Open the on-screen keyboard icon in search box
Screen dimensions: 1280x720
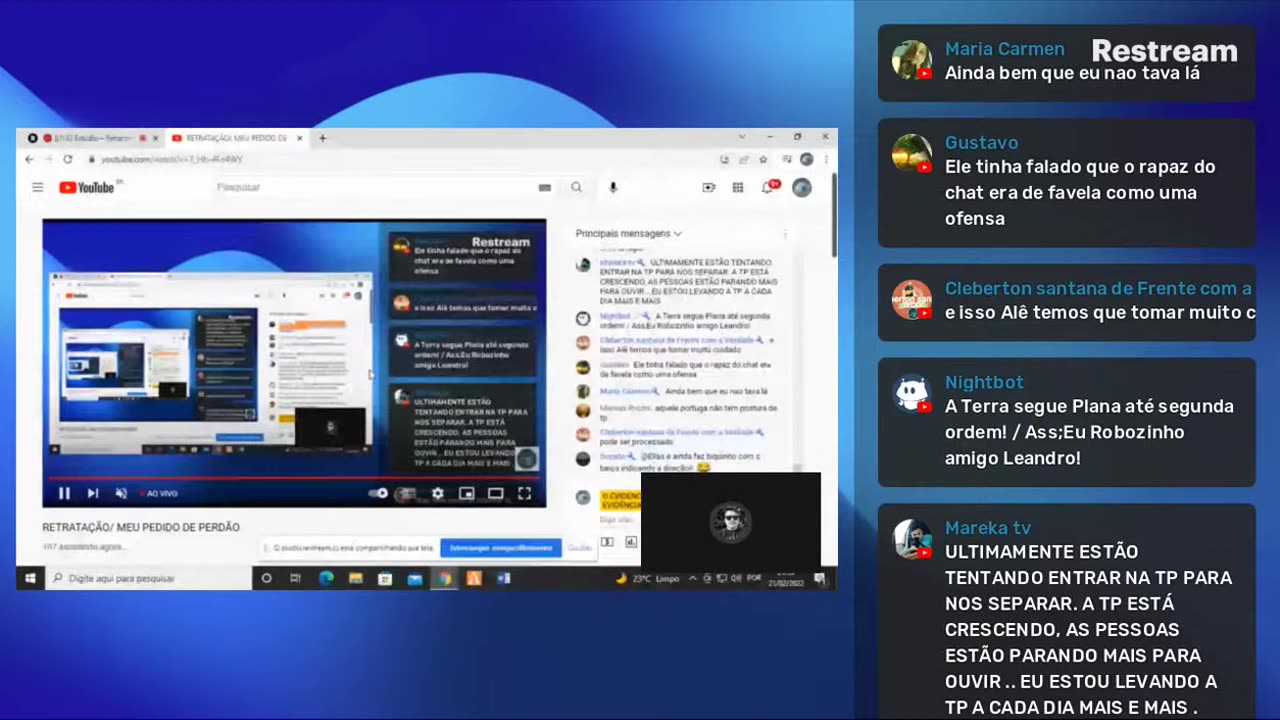tap(545, 187)
